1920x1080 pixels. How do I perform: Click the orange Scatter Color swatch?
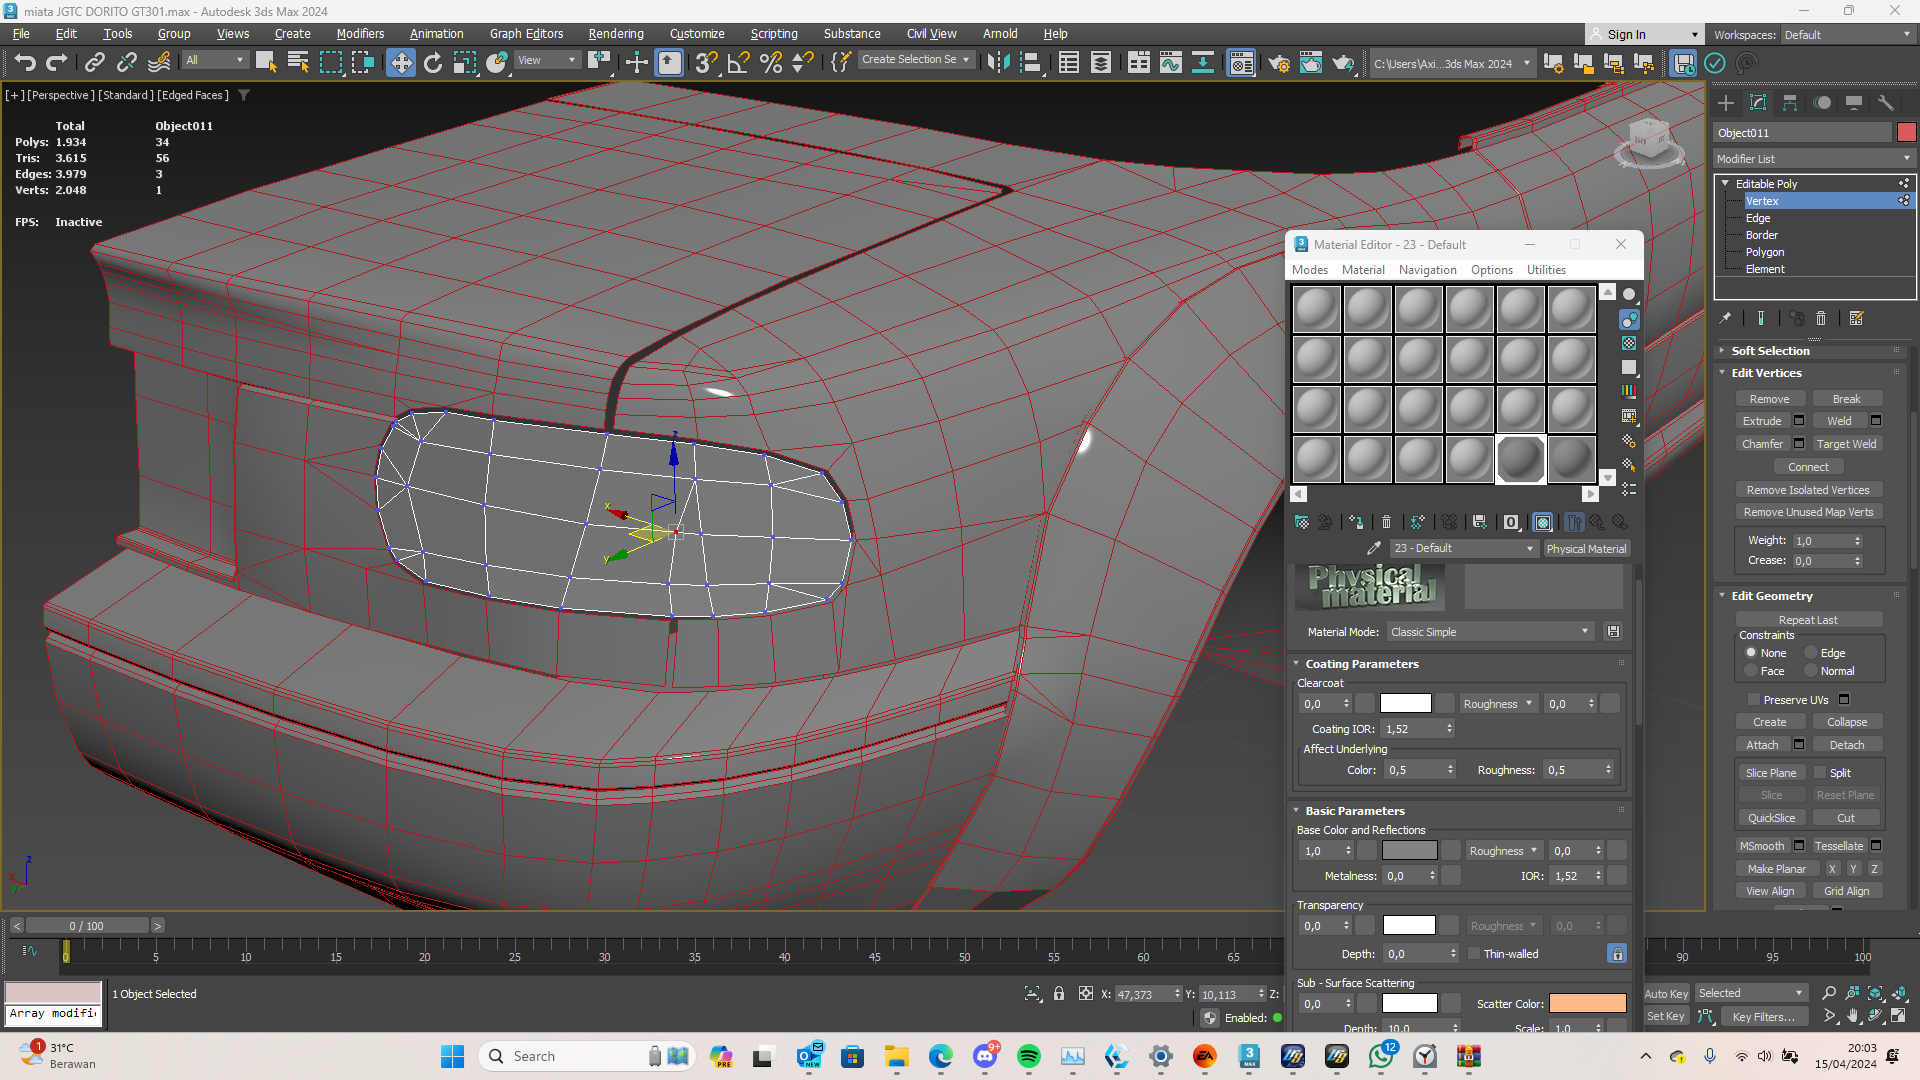tap(1587, 1004)
